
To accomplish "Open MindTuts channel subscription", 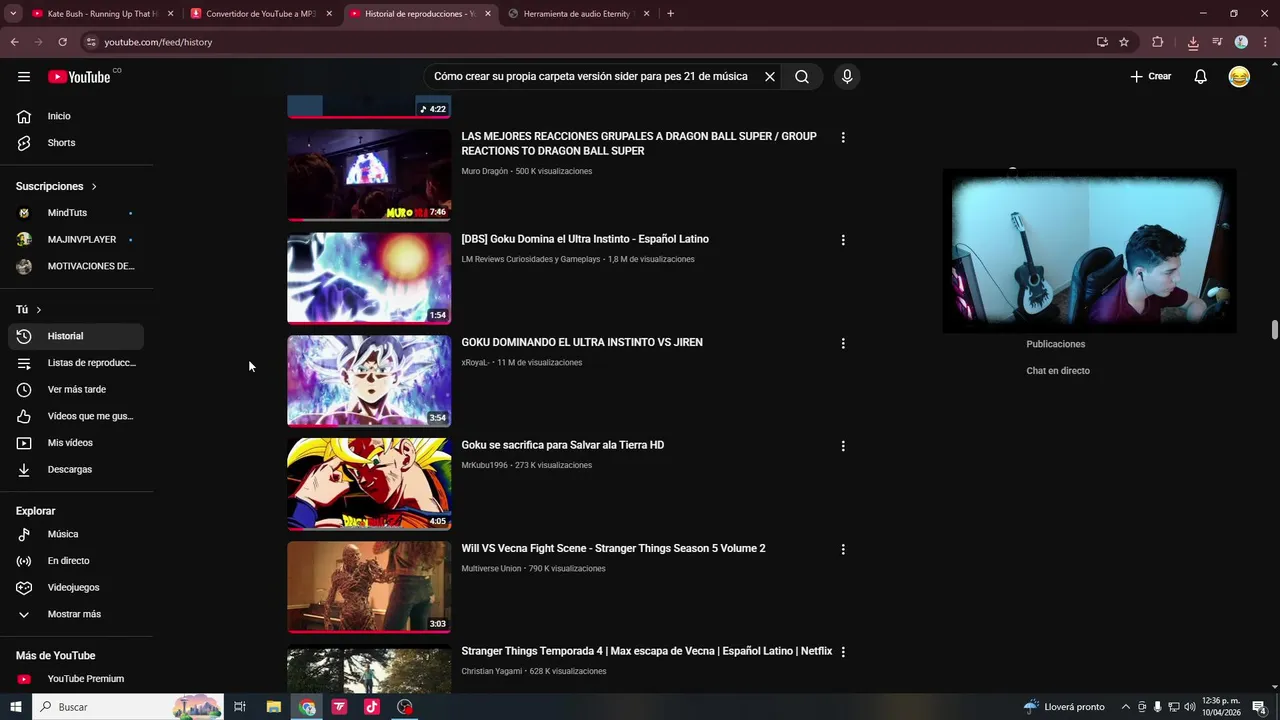I will (76, 213).
